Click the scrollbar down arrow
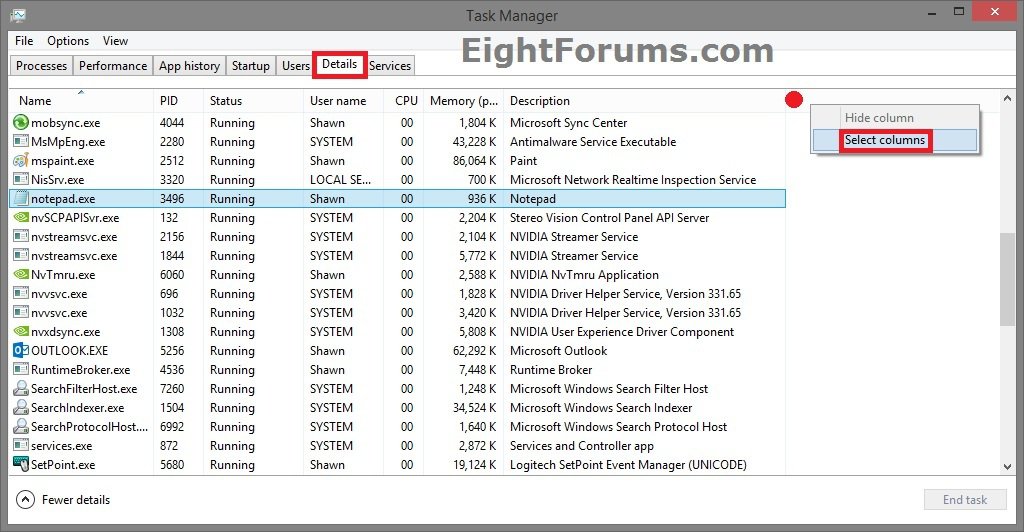 click(x=1007, y=466)
